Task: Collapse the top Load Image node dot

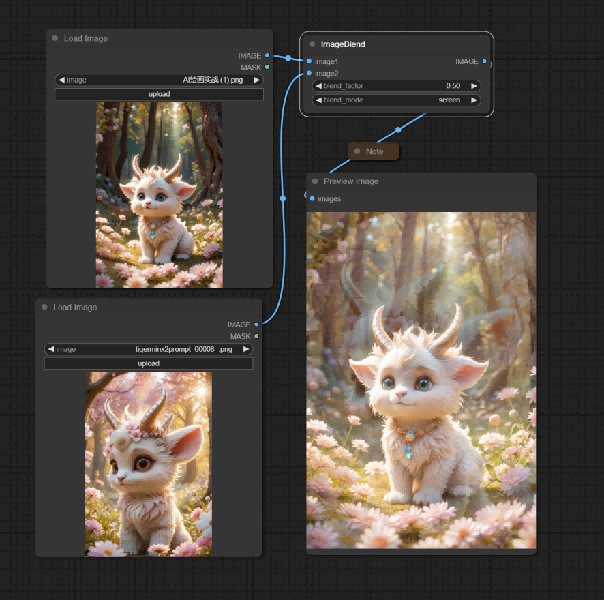Action: click(x=55, y=38)
